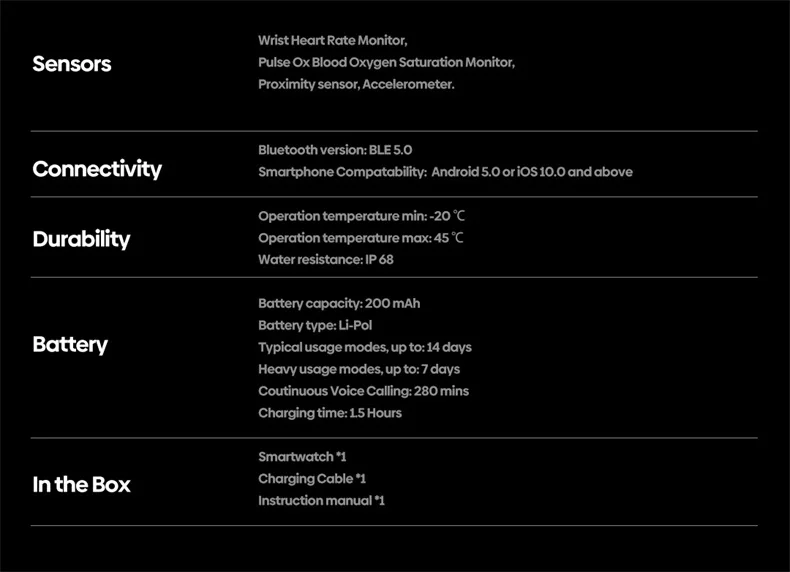Click the Operation temperature min line
This screenshot has height=572, width=790.
(x=361, y=216)
